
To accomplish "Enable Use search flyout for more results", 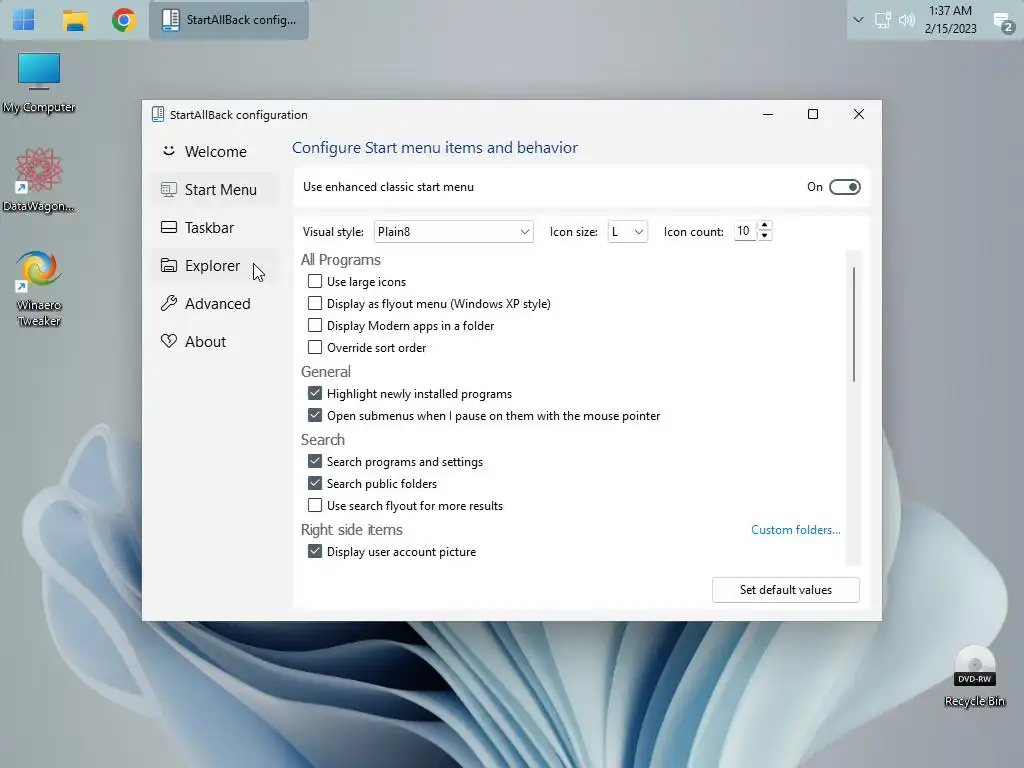I will tap(315, 505).
